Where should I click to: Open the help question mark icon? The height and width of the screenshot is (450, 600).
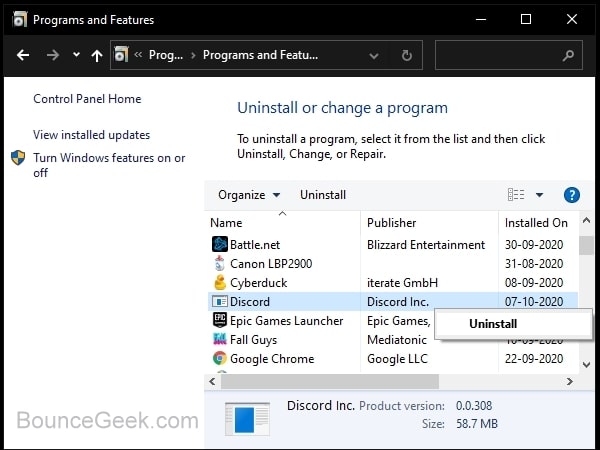pyautogui.click(x=572, y=195)
